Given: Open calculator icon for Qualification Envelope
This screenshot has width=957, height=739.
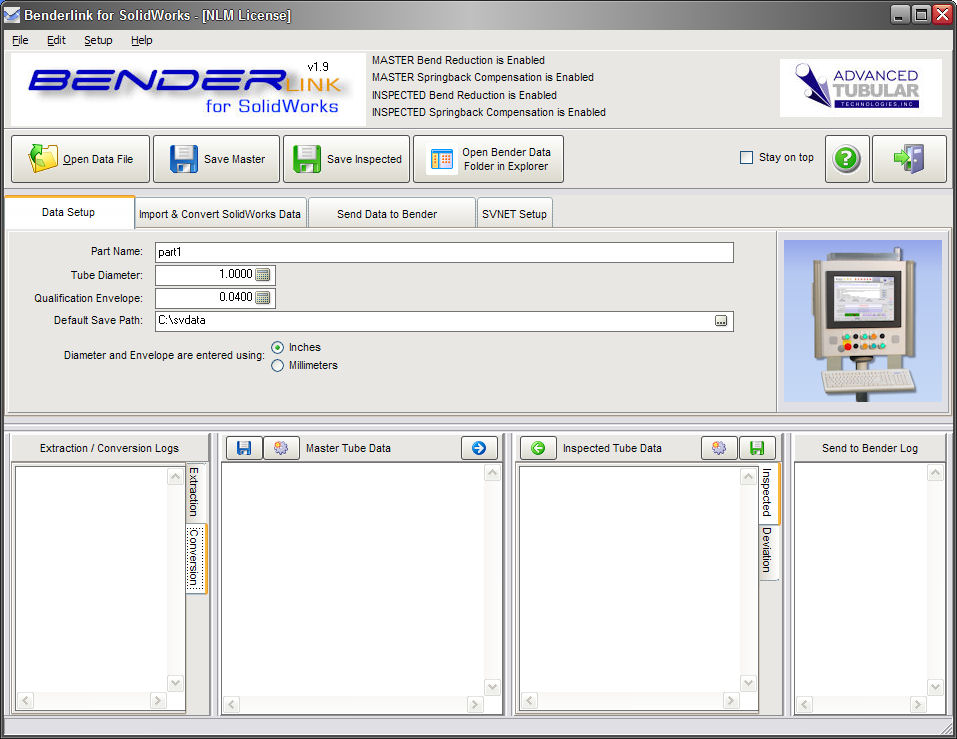Looking at the screenshot, I should pos(262,298).
